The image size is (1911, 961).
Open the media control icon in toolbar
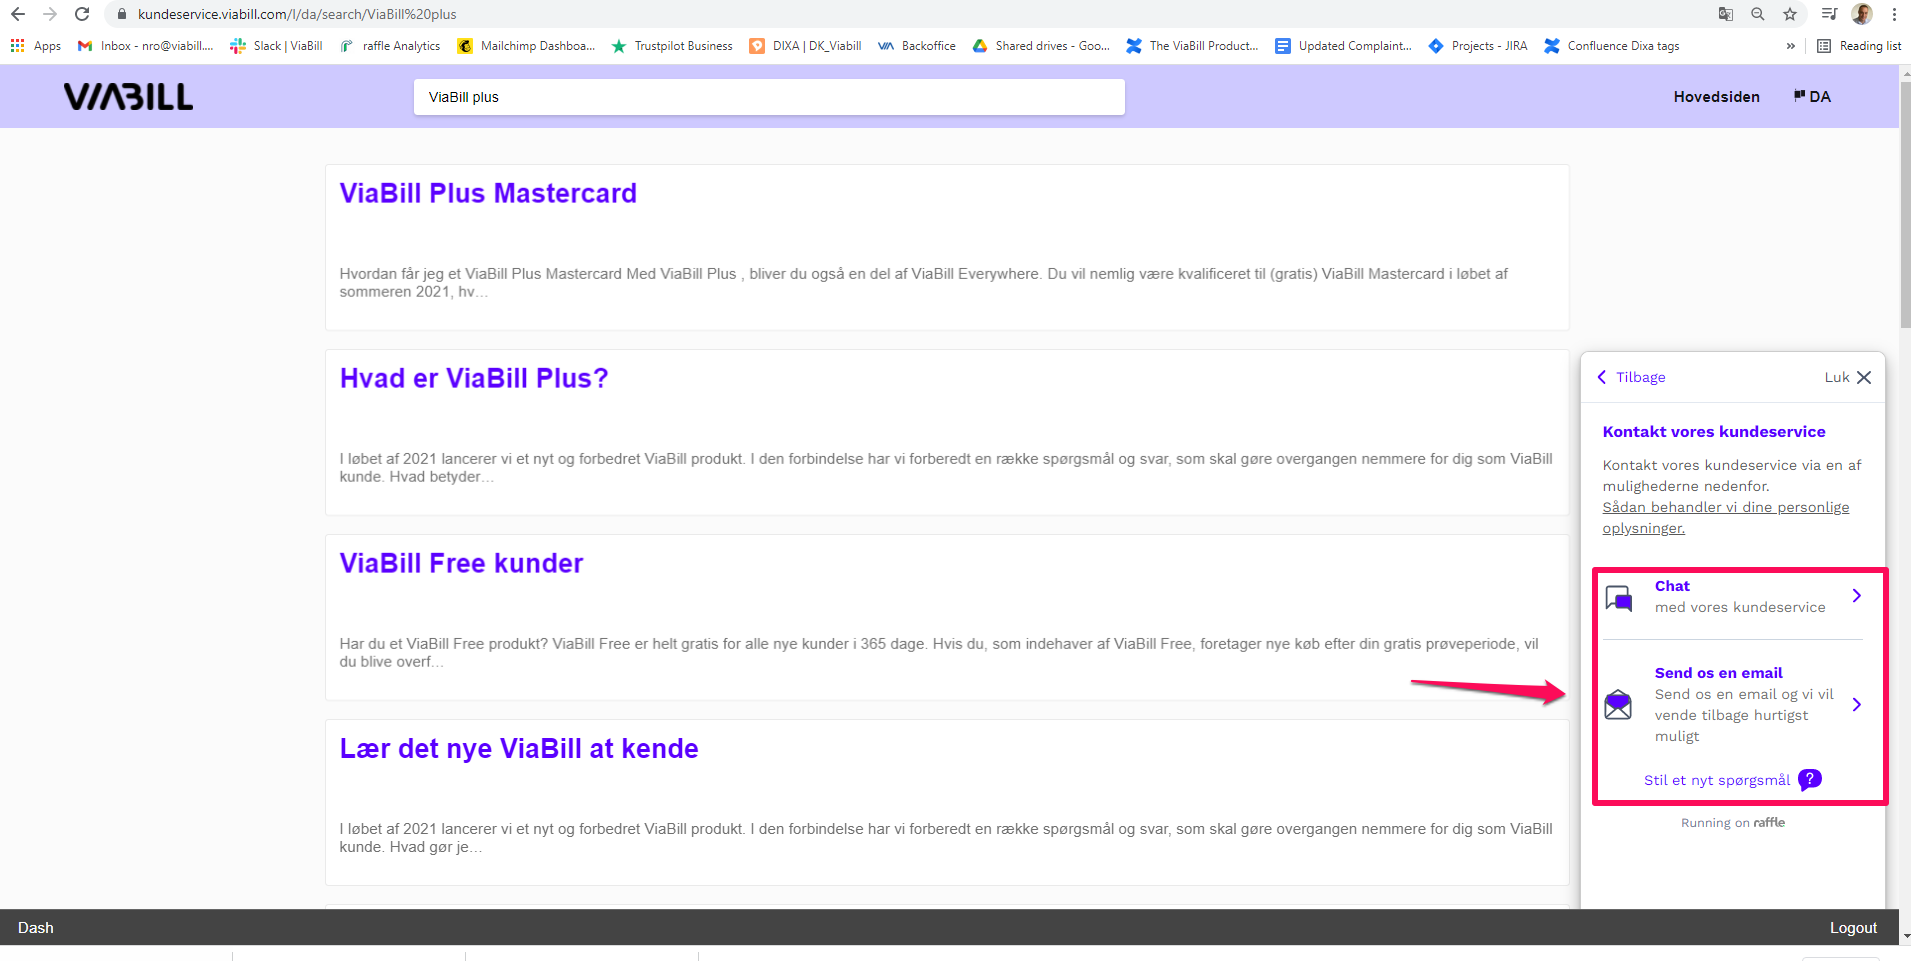coord(1829,14)
